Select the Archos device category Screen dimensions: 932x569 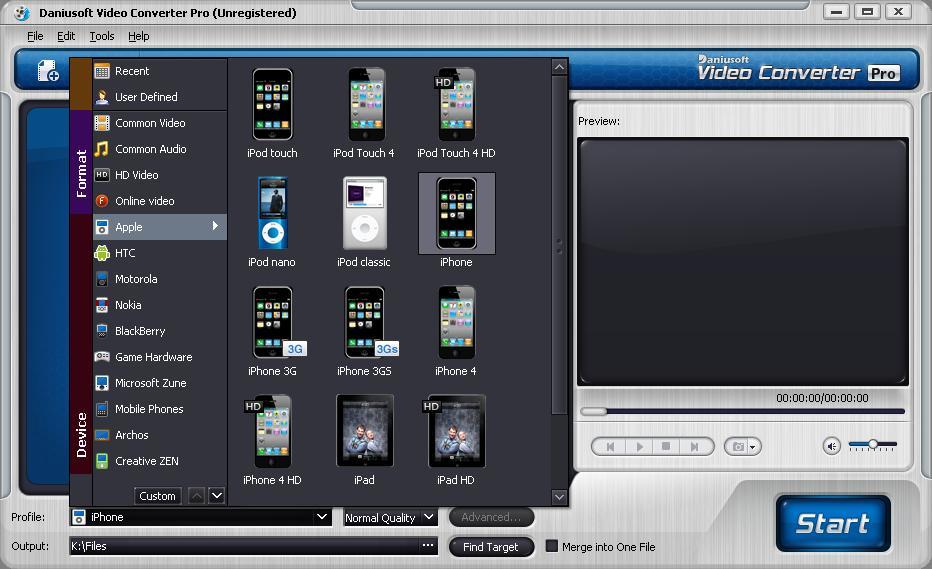160,435
